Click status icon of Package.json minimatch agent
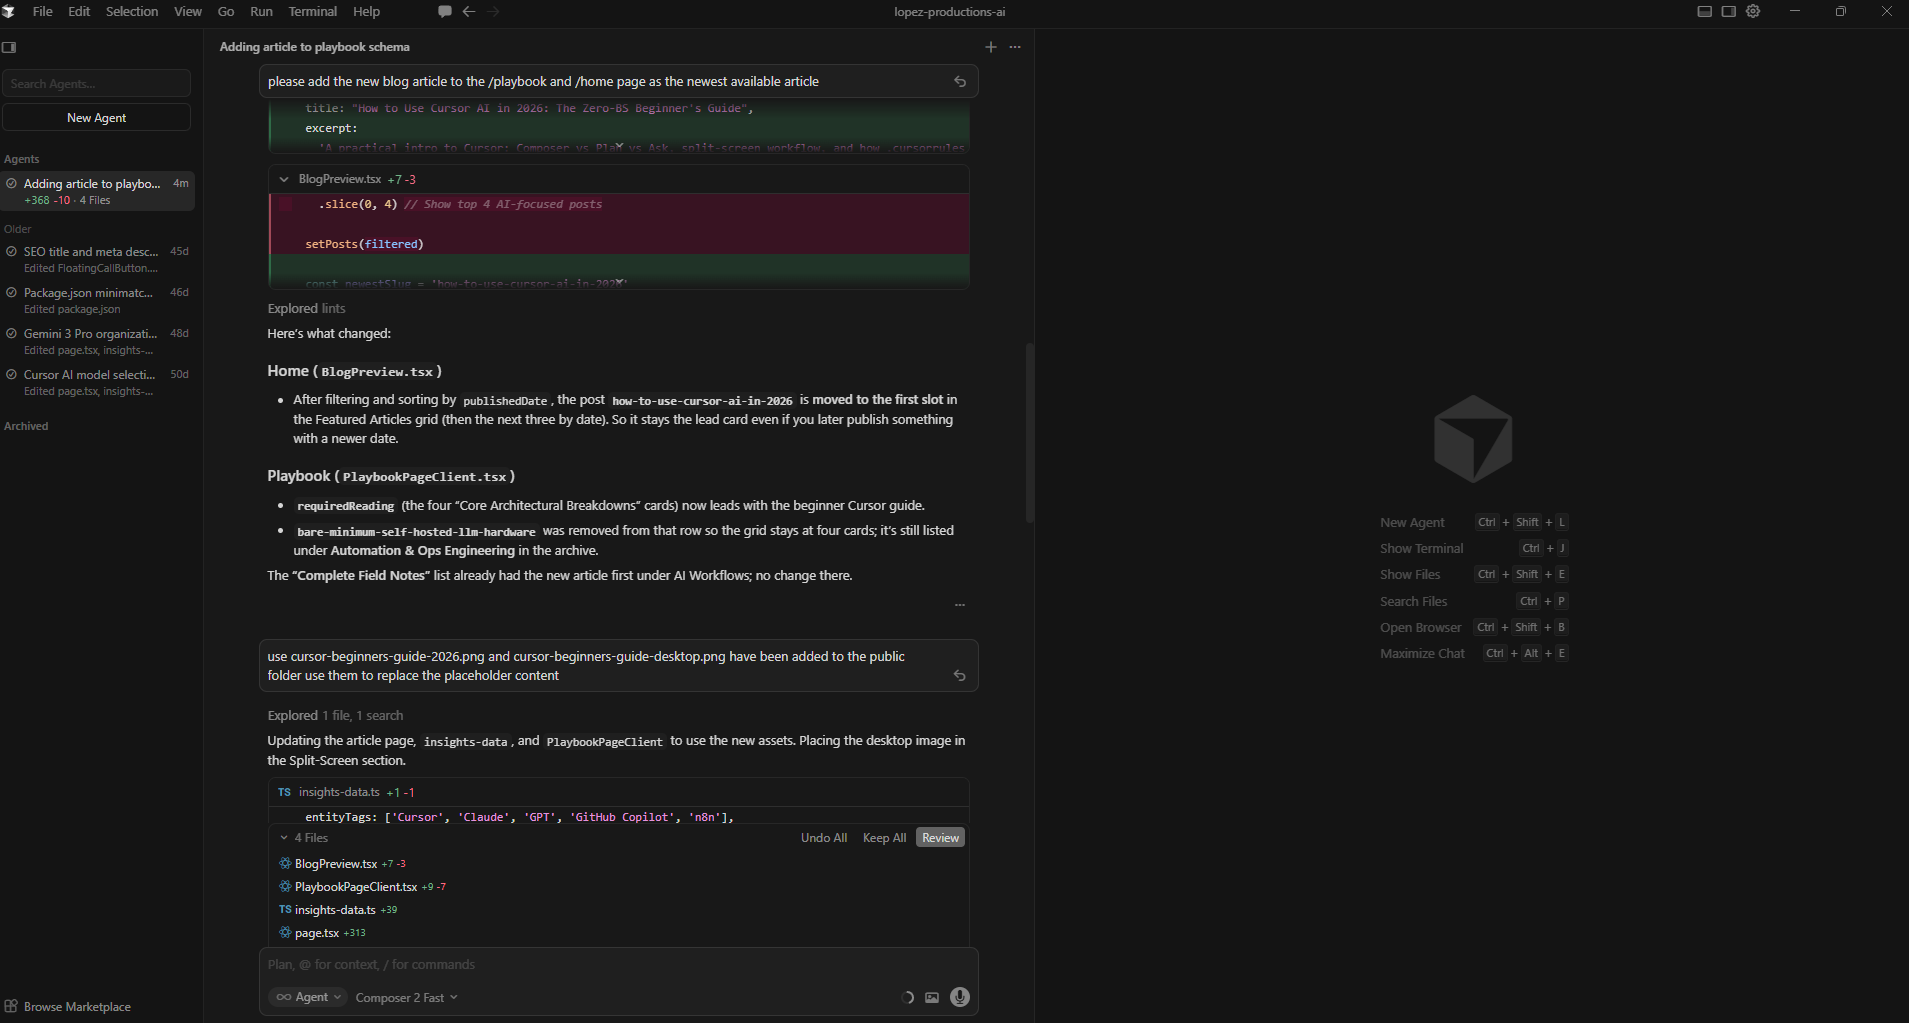This screenshot has height=1023, width=1909. coord(11,293)
